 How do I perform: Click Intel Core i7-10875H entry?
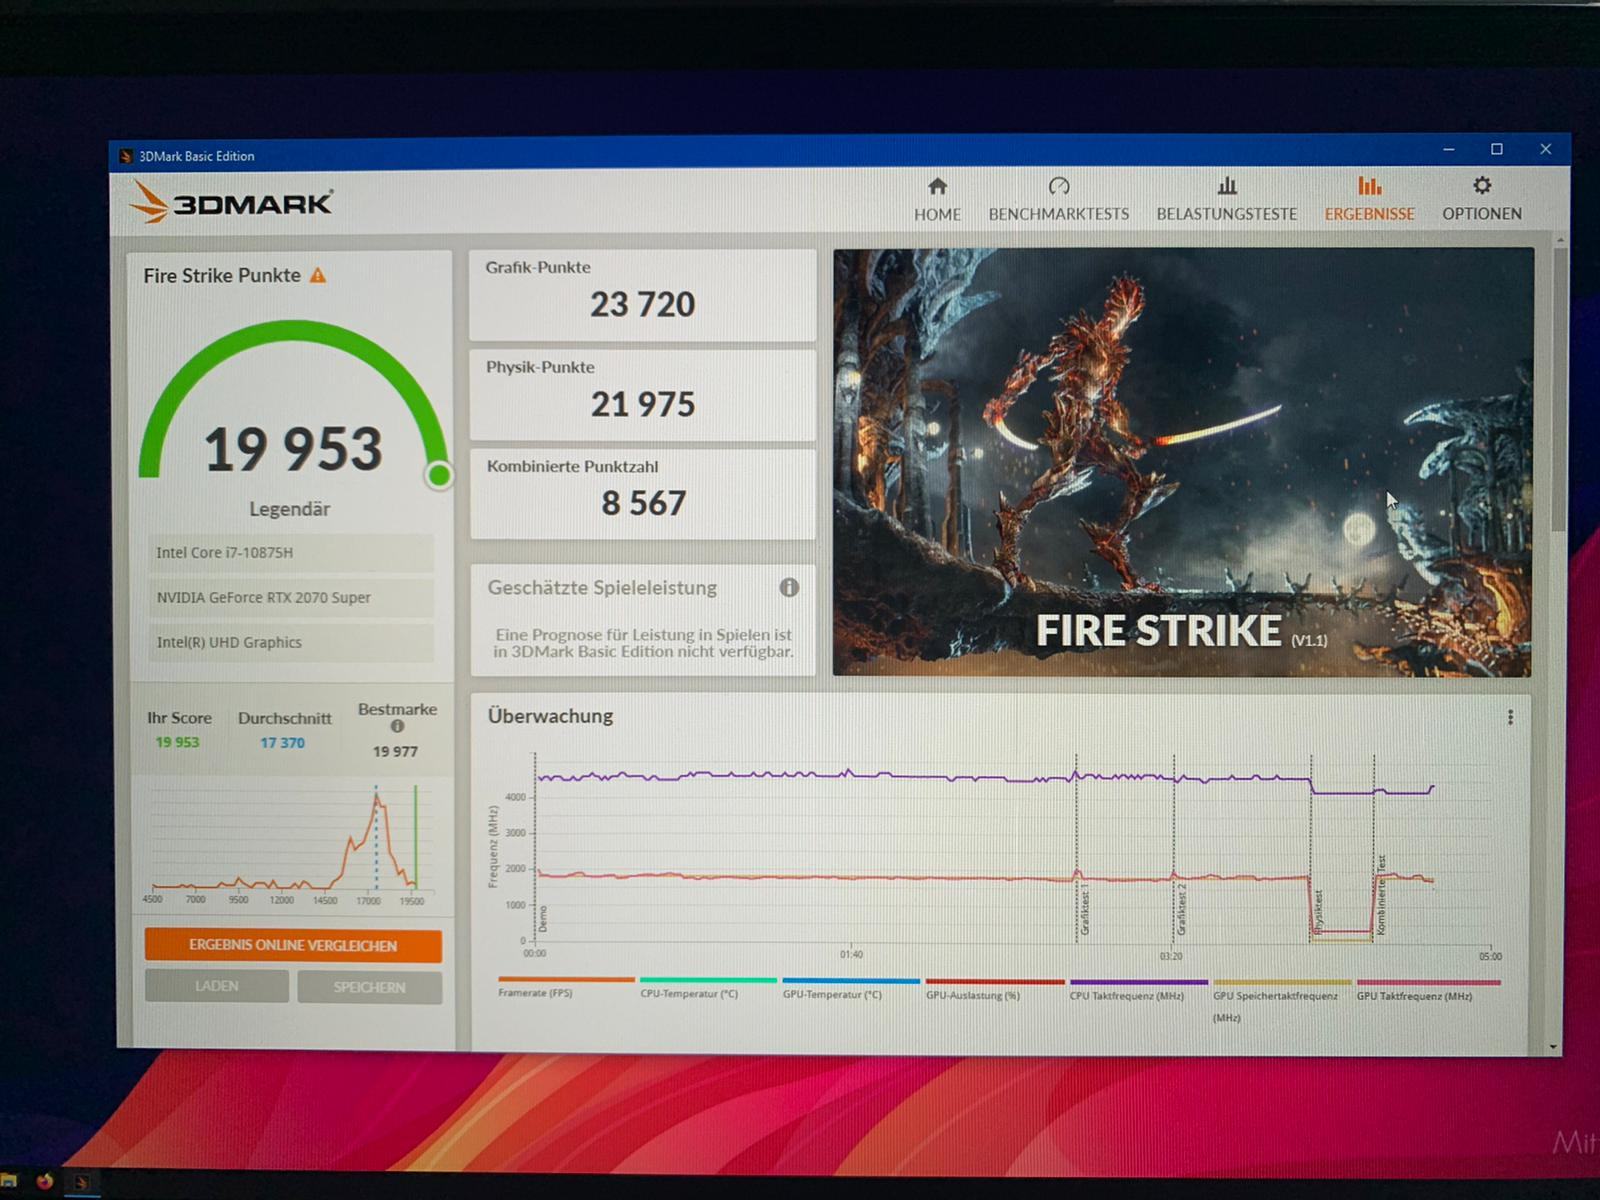tap(291, 553)
